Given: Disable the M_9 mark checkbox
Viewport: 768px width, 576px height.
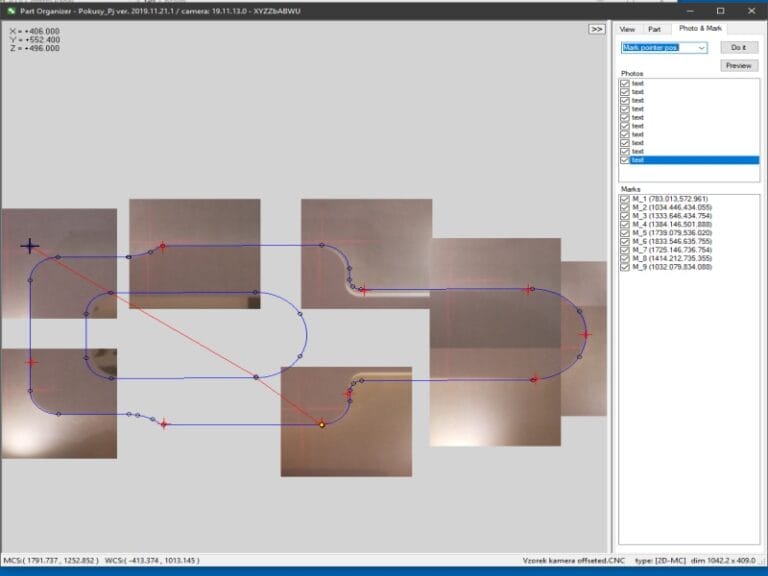Looking at the screenshot, I should [625, 267].
